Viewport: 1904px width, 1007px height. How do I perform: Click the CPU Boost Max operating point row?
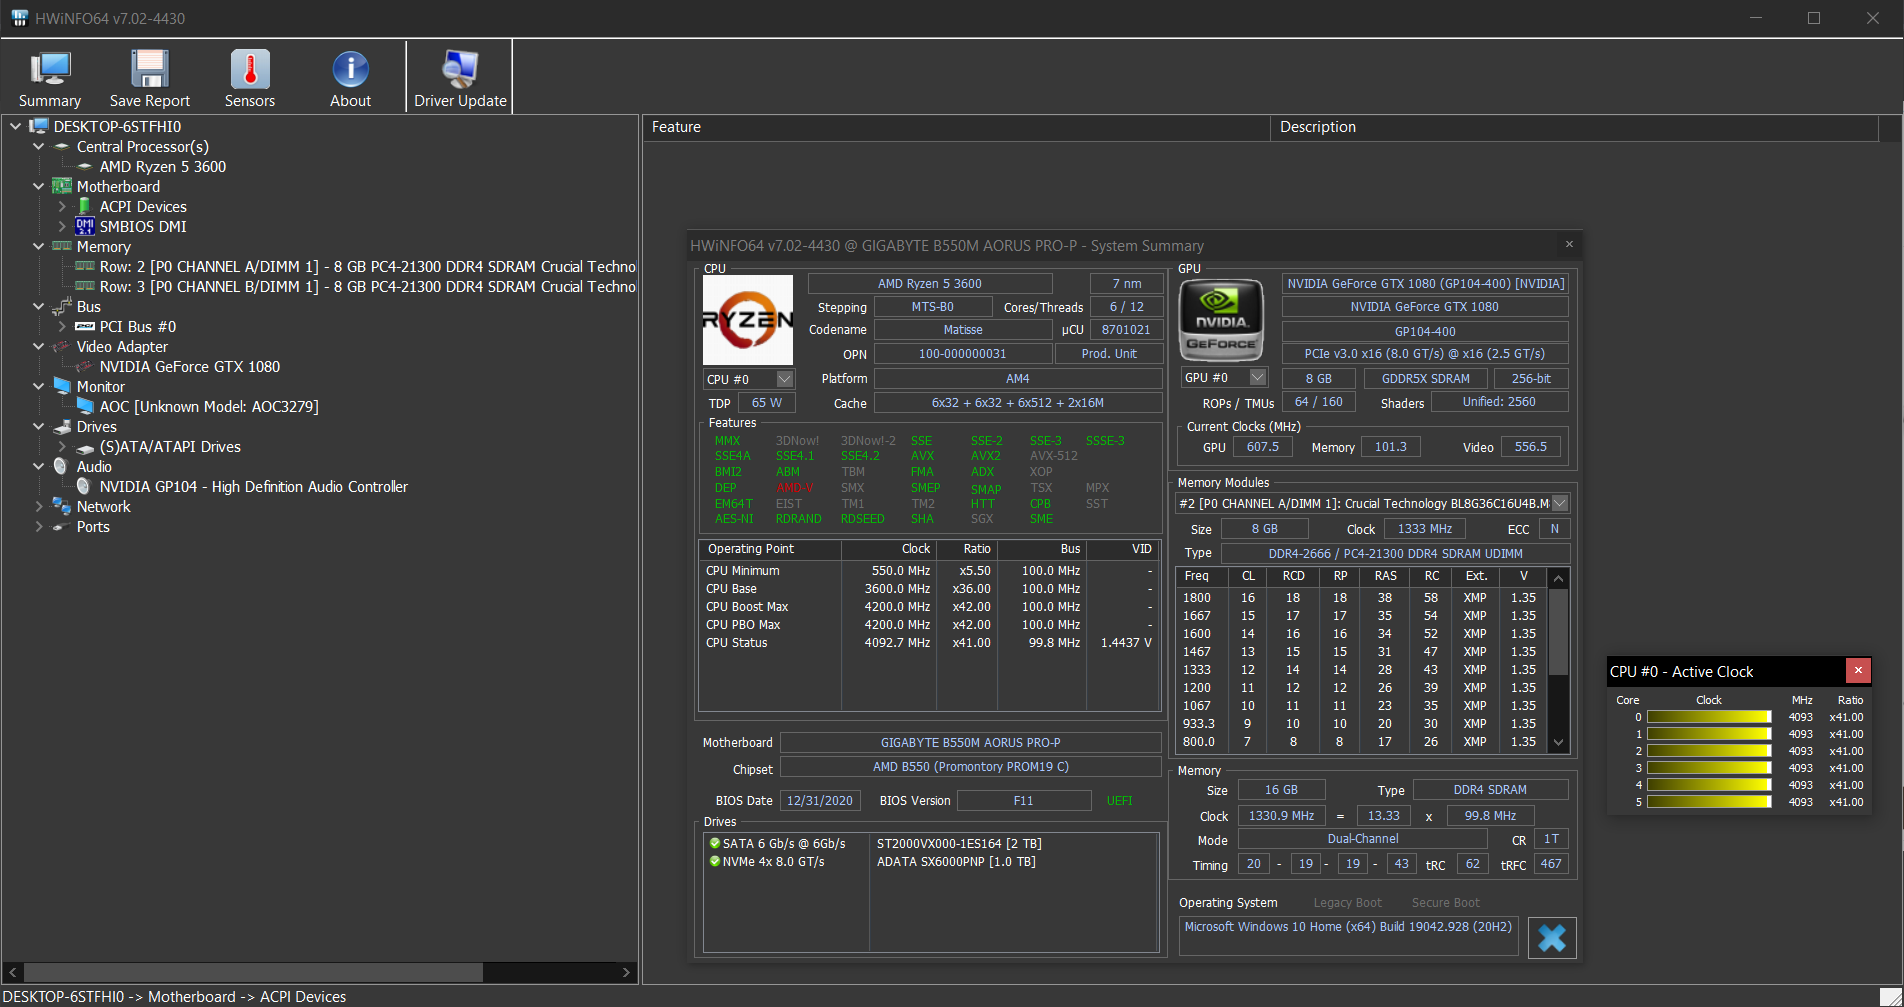tap(929, 607)
